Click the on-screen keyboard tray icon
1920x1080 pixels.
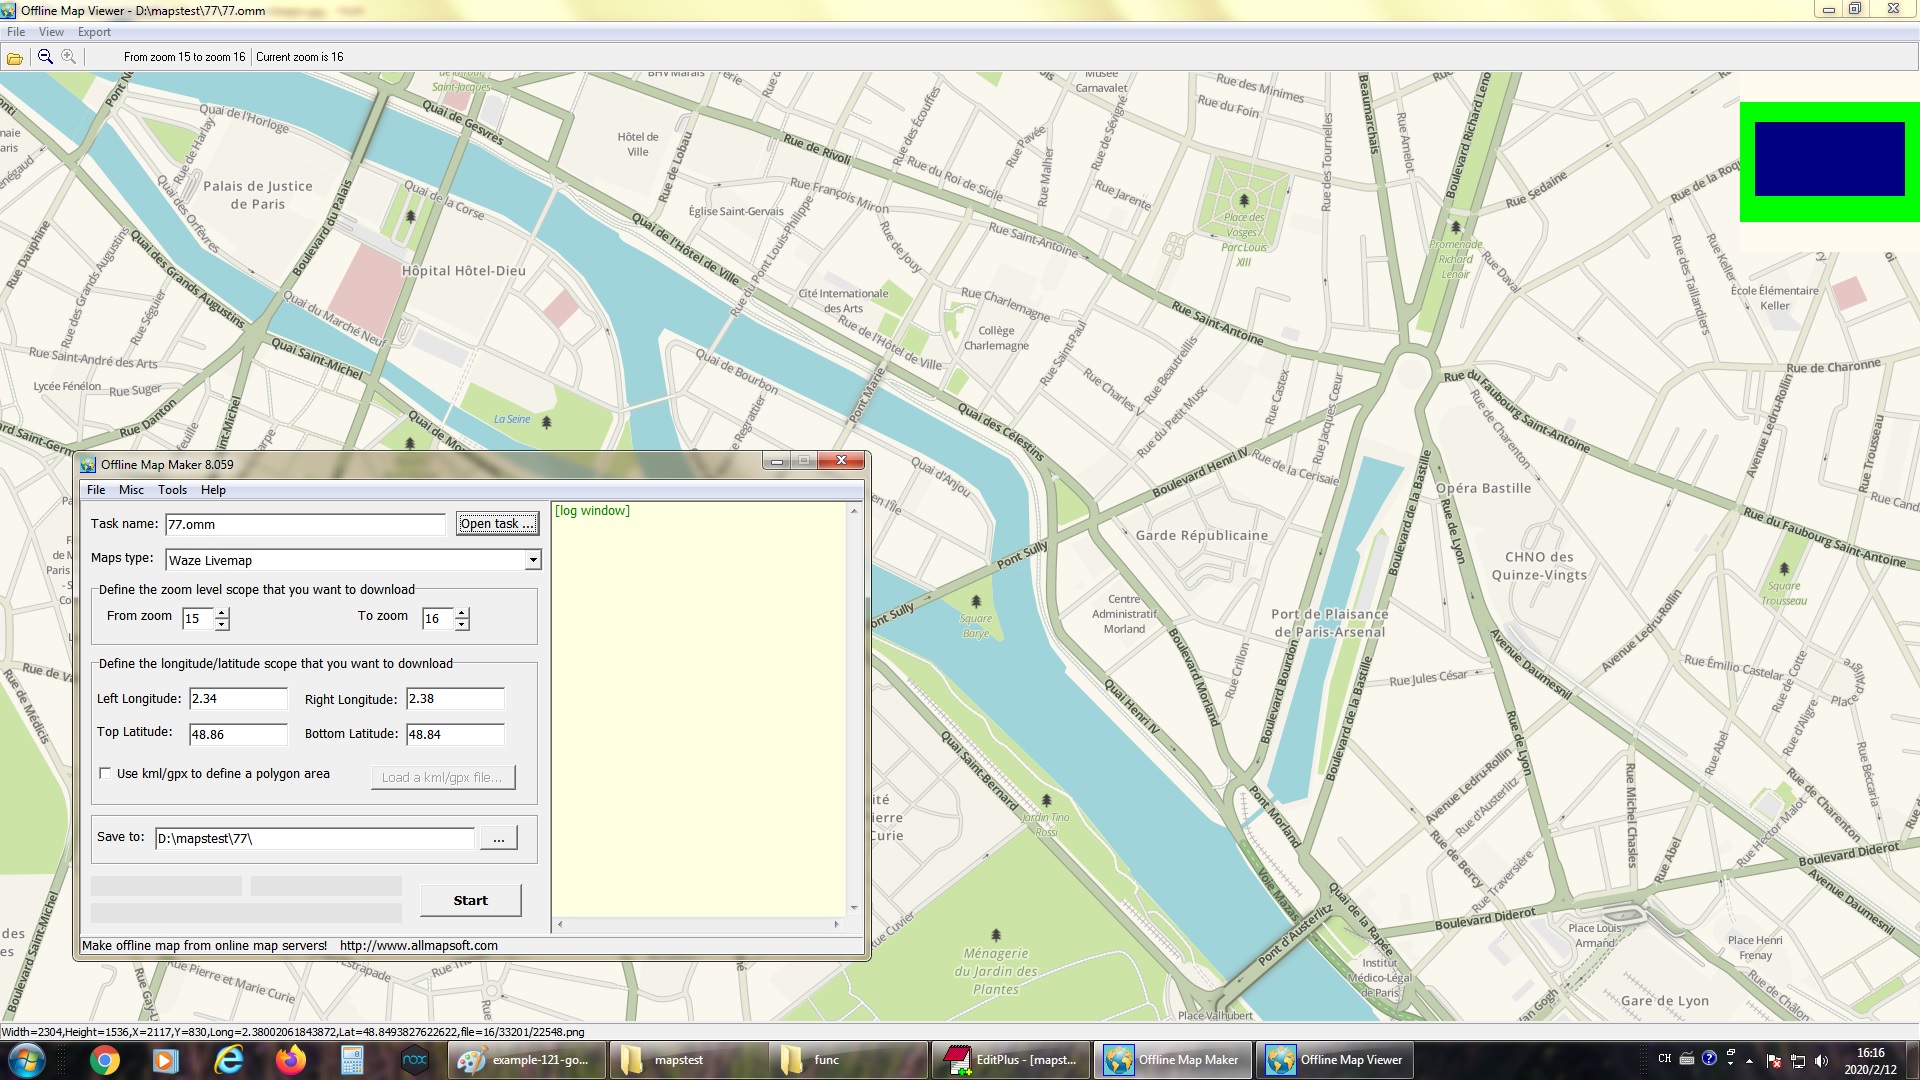(x=1687, y=1058)
